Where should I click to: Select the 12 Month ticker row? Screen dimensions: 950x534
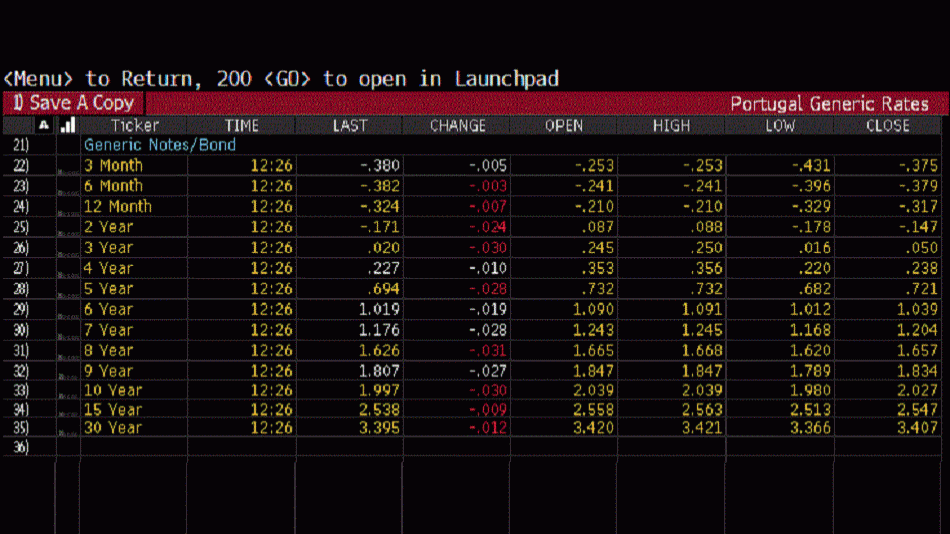pos(117,207)
